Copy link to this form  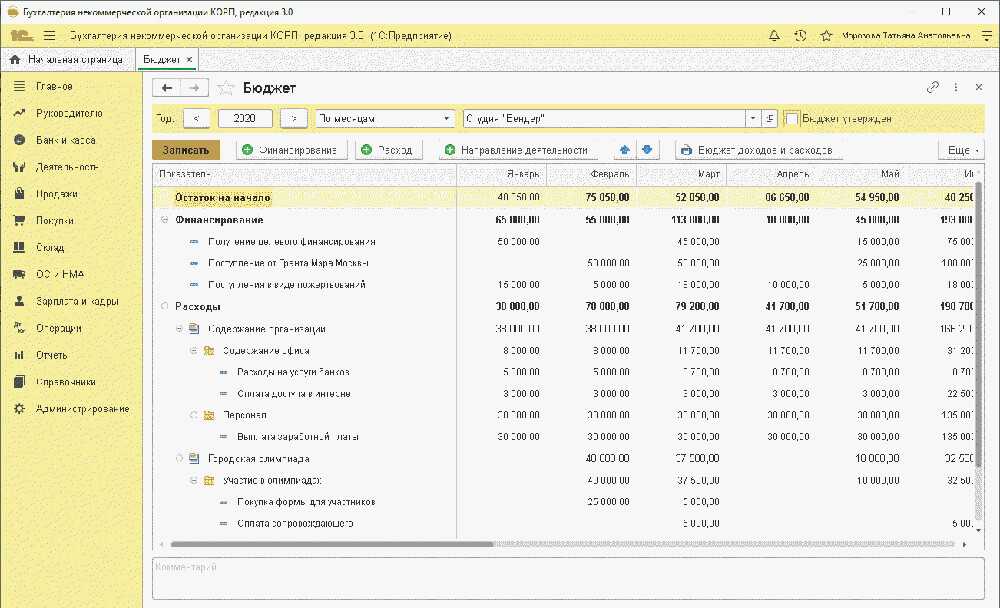point(932,87)
